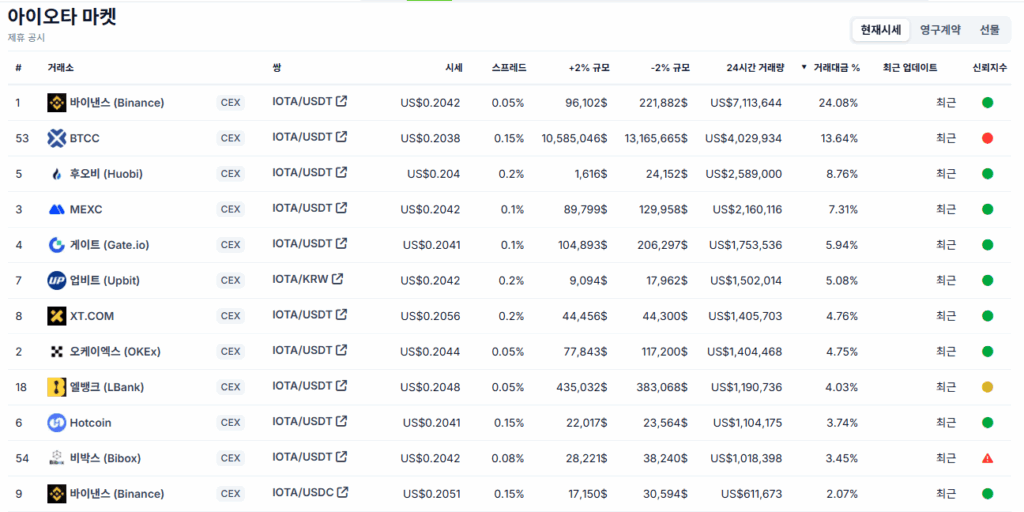Open 바이낸스 (Binance) link in first row
The image size is (1024, 512).
tap(117, 103)
